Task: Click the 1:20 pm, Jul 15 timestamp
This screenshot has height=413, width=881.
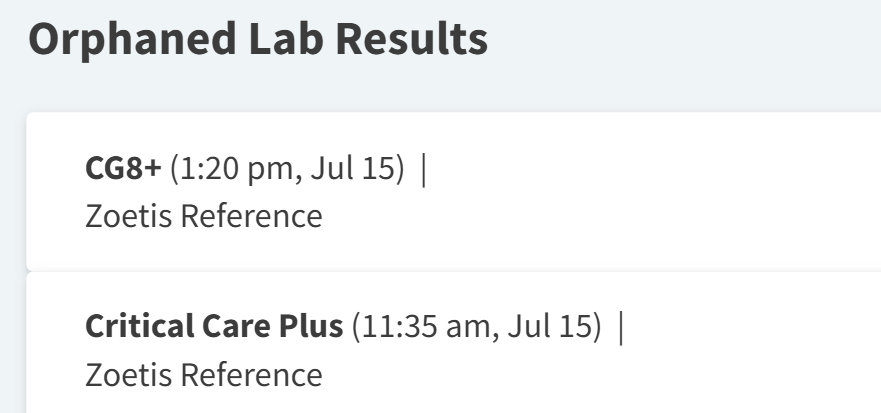Action: 287,169
